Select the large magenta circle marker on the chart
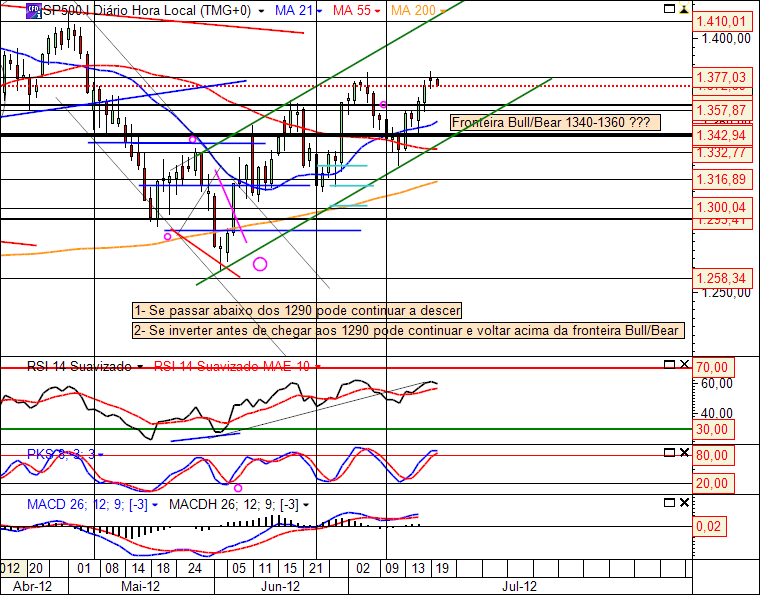Viewport: 760px width, 595px height. point(260,264)
